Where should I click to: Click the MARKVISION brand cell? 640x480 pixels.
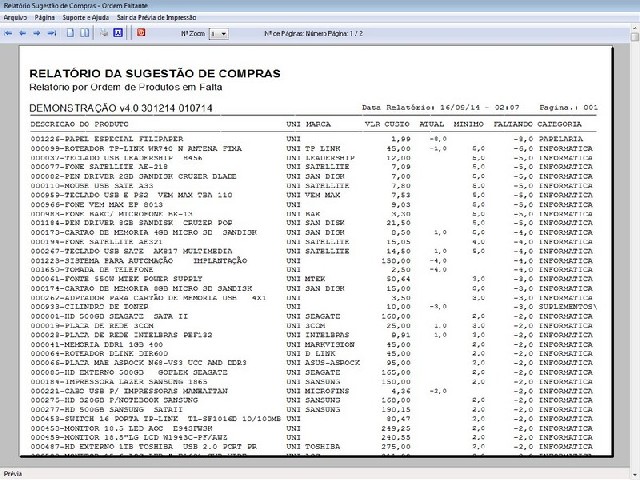tap(330, 344)
